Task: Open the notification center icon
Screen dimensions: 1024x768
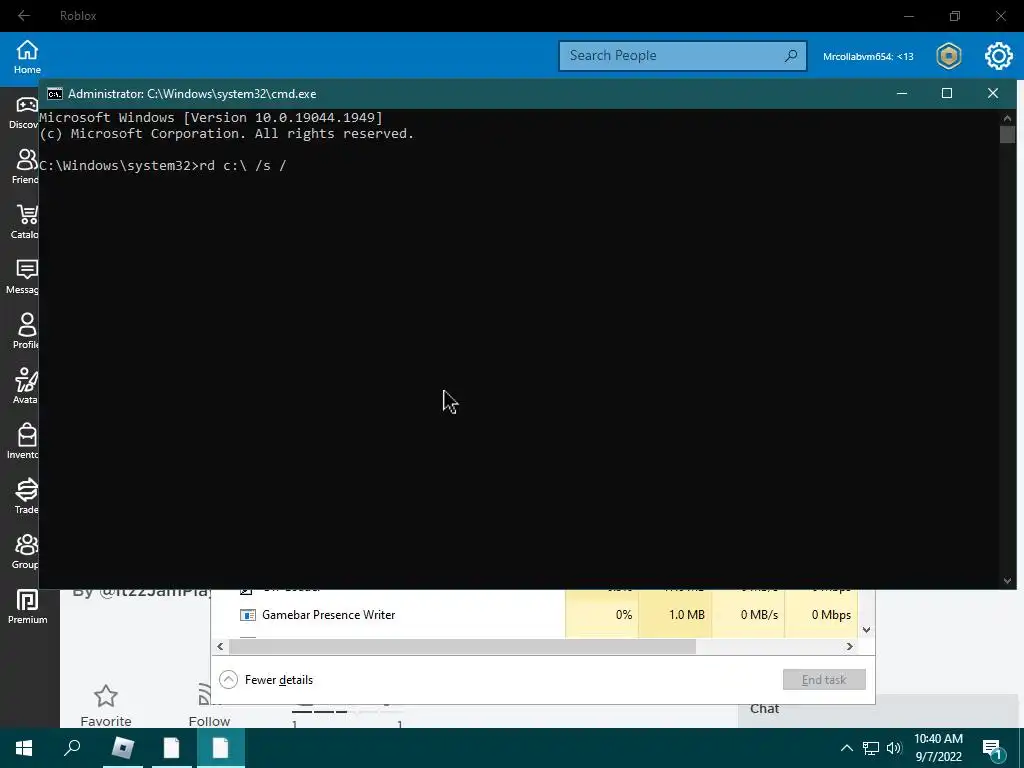Action: tap(993, 749)
